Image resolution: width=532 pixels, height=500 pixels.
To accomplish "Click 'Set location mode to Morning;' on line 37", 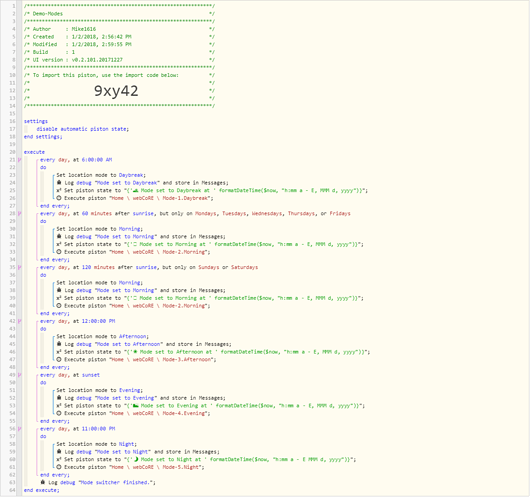I will click(100, 284).
